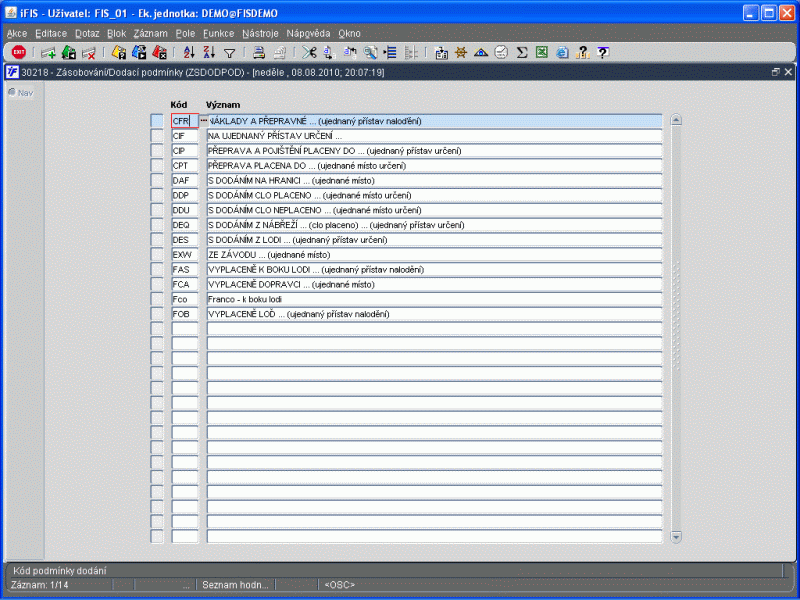The height and width of the screenshot is (600, 800).
Task: Export using the green Excel icon
Action: click(x=542, y=52)
